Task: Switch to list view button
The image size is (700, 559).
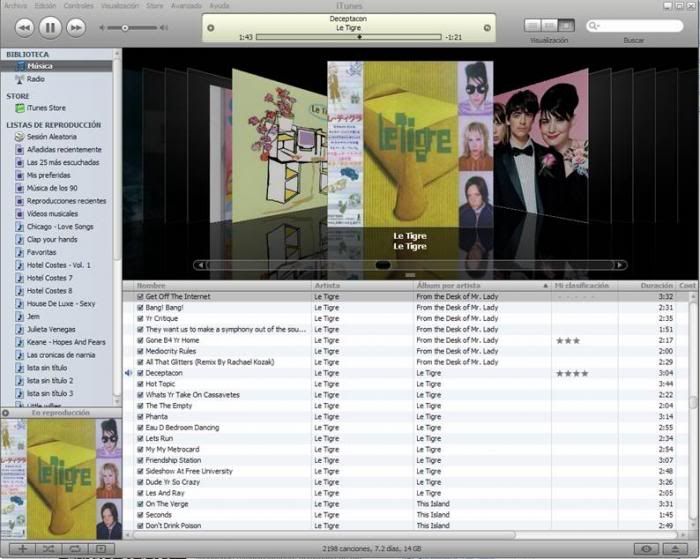Action: tap(533, 26)
